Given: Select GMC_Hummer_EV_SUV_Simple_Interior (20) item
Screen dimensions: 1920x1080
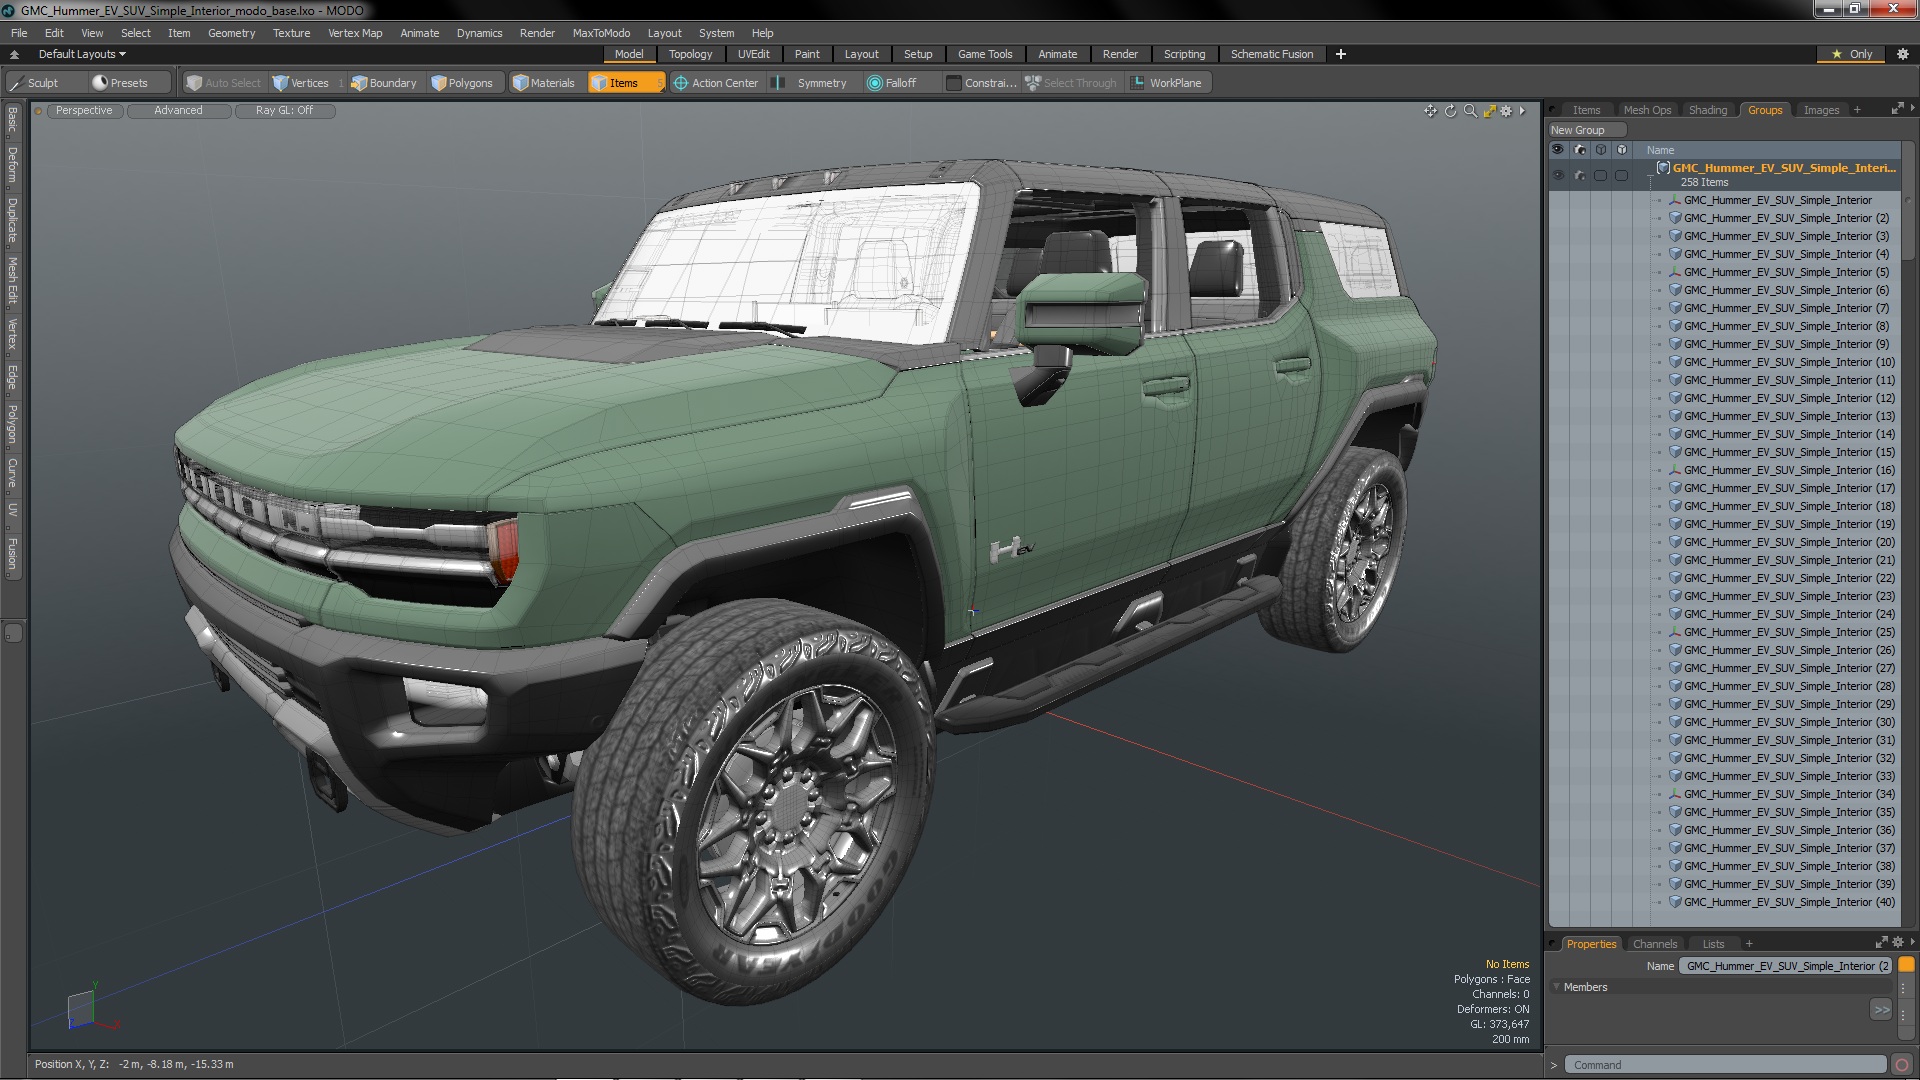Looking at the screenshot, I should click(x=1789, y=542).
